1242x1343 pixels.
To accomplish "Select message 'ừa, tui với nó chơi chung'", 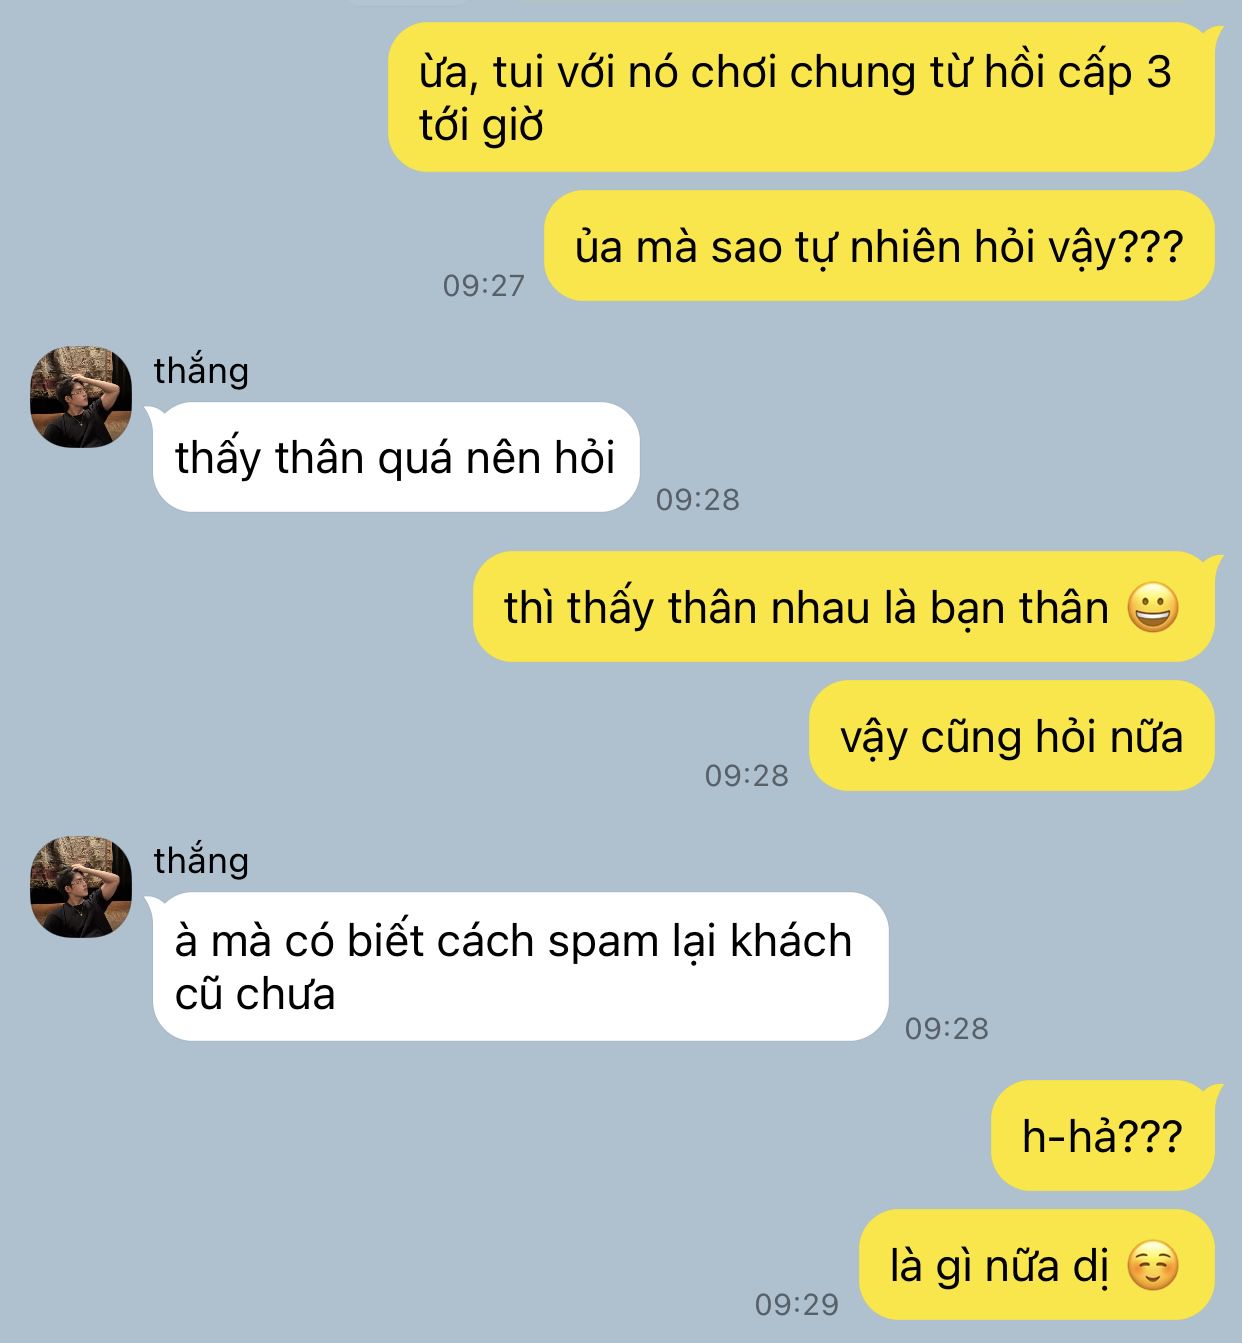I will coord(801,98).
